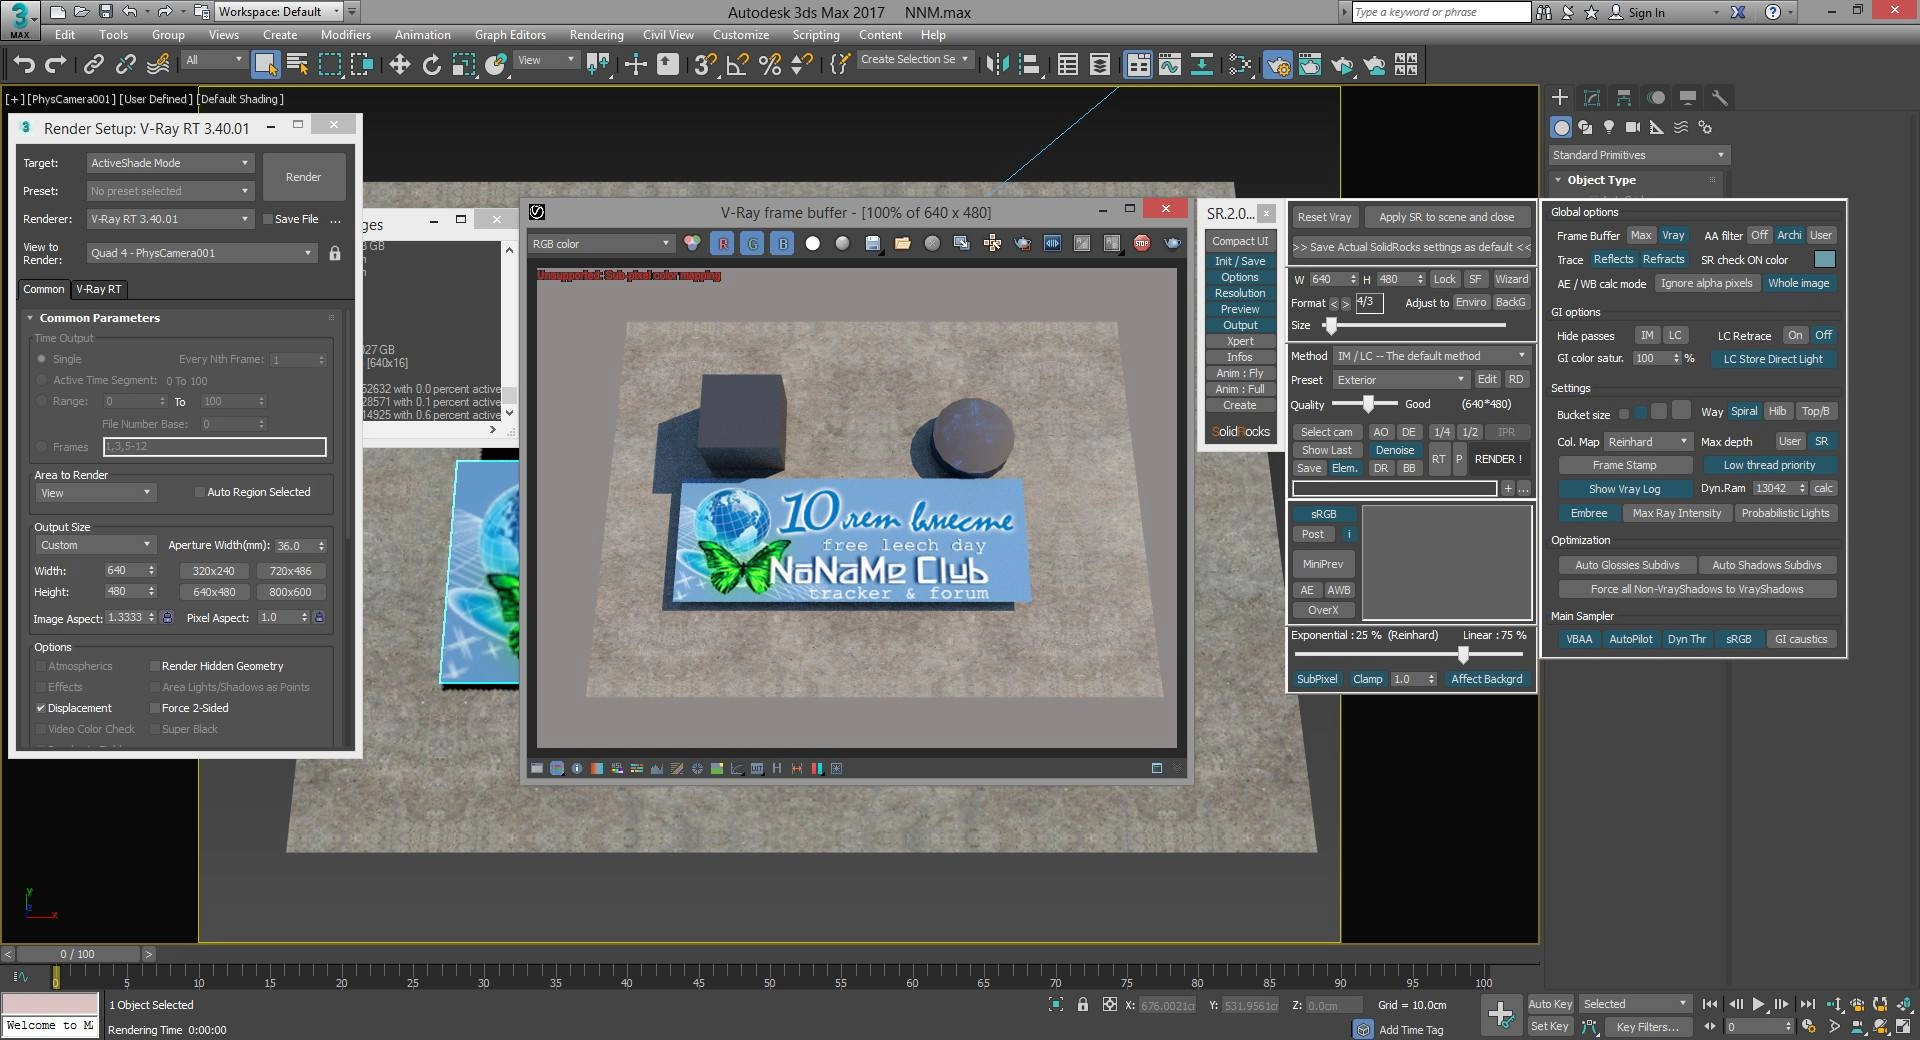Click the Redo arrow in main toolbar

pos(56,65)
